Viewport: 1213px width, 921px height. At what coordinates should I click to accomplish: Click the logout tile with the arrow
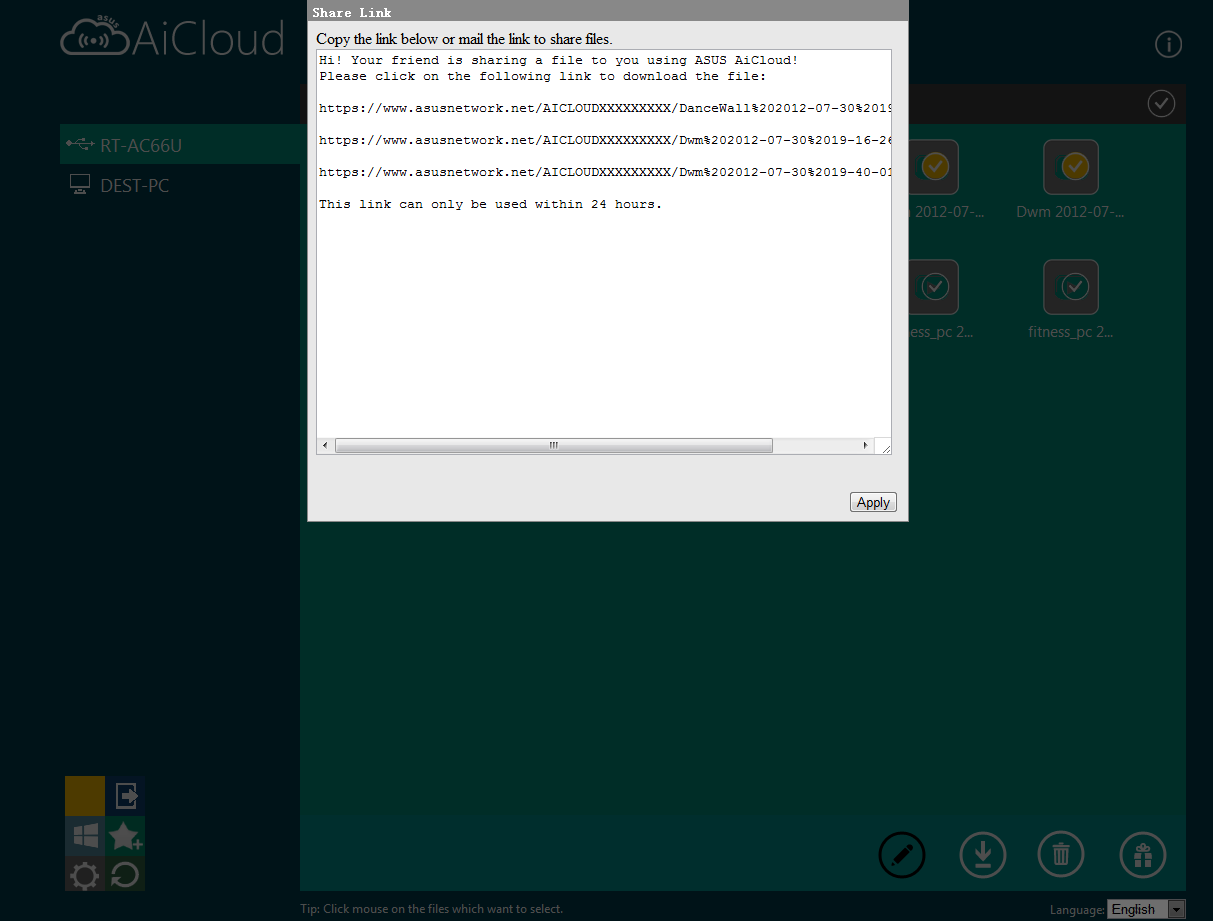tap(125, 796)
